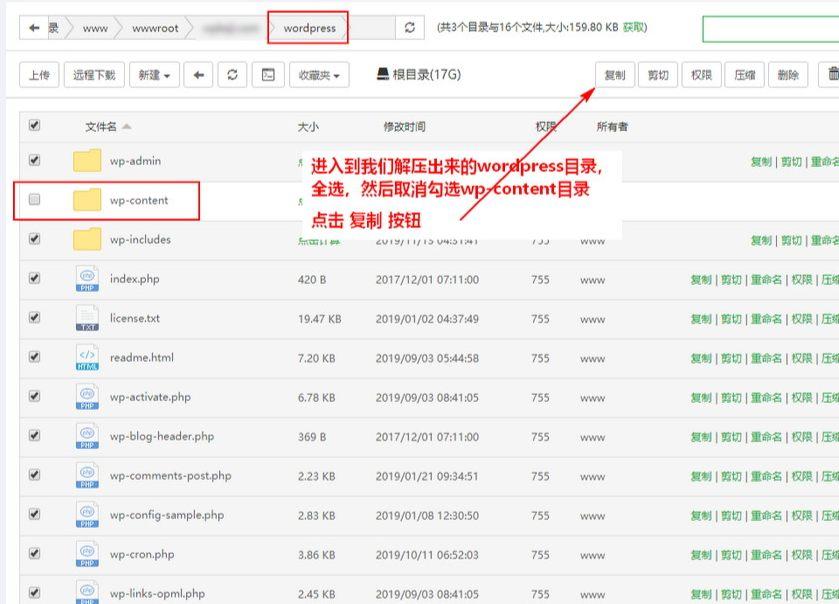Open the wp-config-sample.php file name
Screen dimensions: 839x604
167,515
